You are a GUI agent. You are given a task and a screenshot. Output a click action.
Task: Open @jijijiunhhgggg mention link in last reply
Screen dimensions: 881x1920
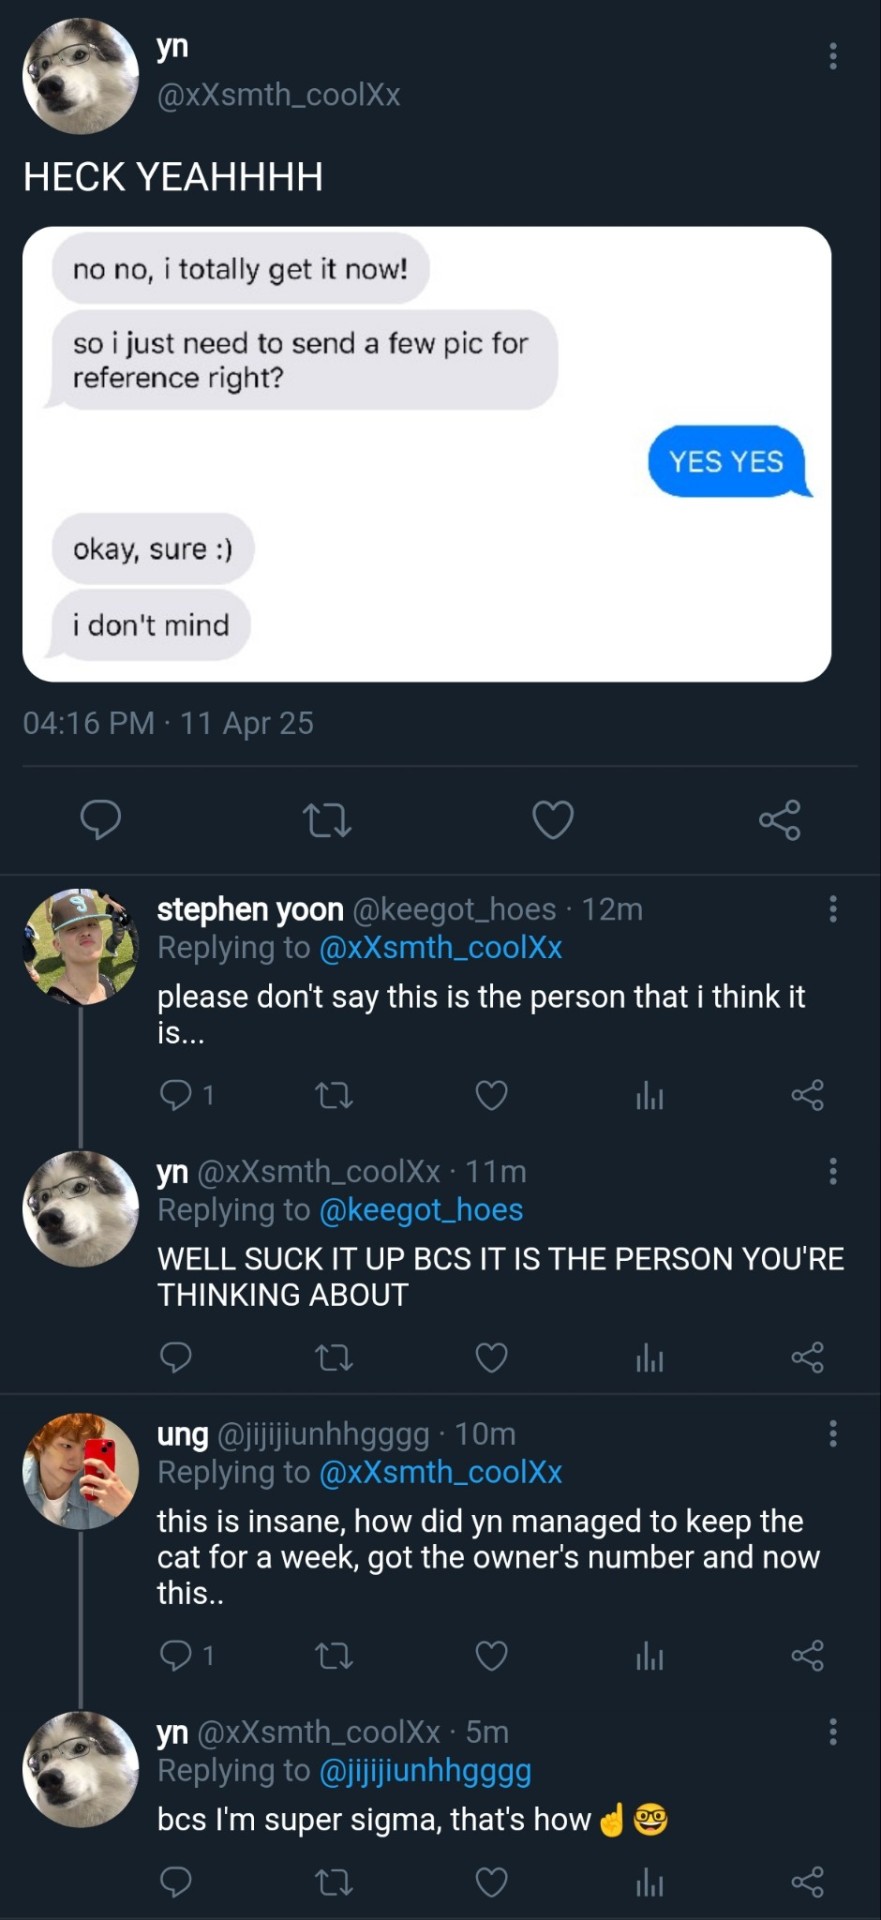click(x=425, y=1771)
